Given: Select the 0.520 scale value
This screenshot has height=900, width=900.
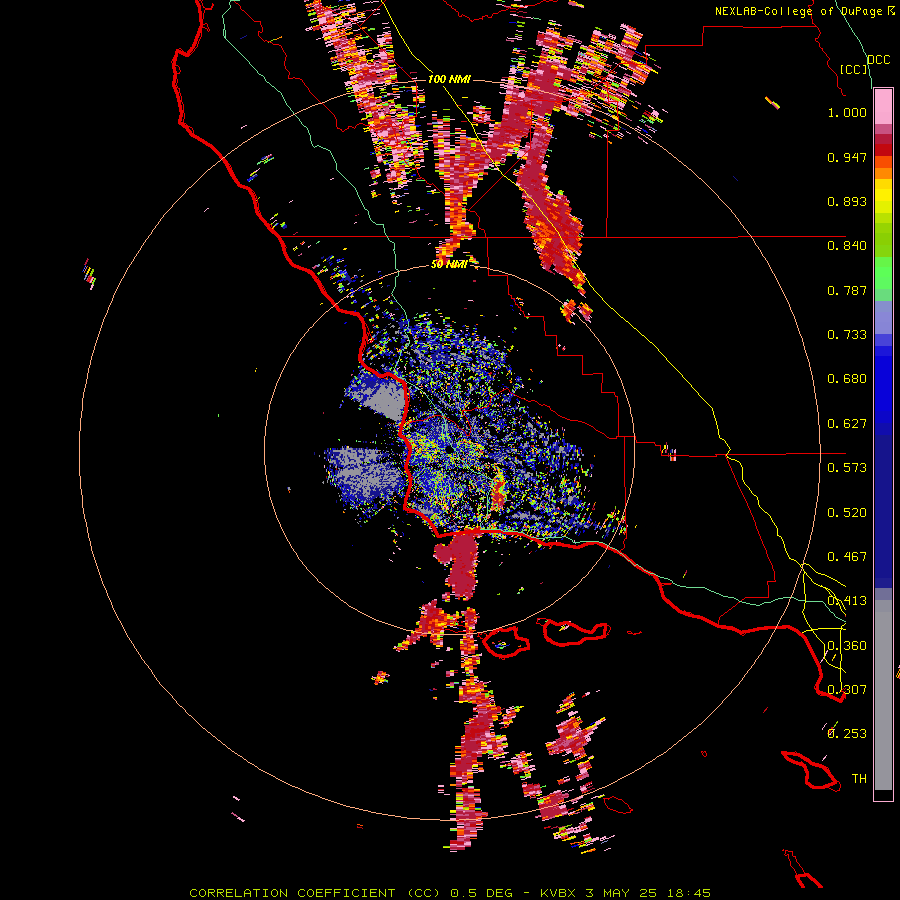Looking at the screenshot, I should pos(847,513).
